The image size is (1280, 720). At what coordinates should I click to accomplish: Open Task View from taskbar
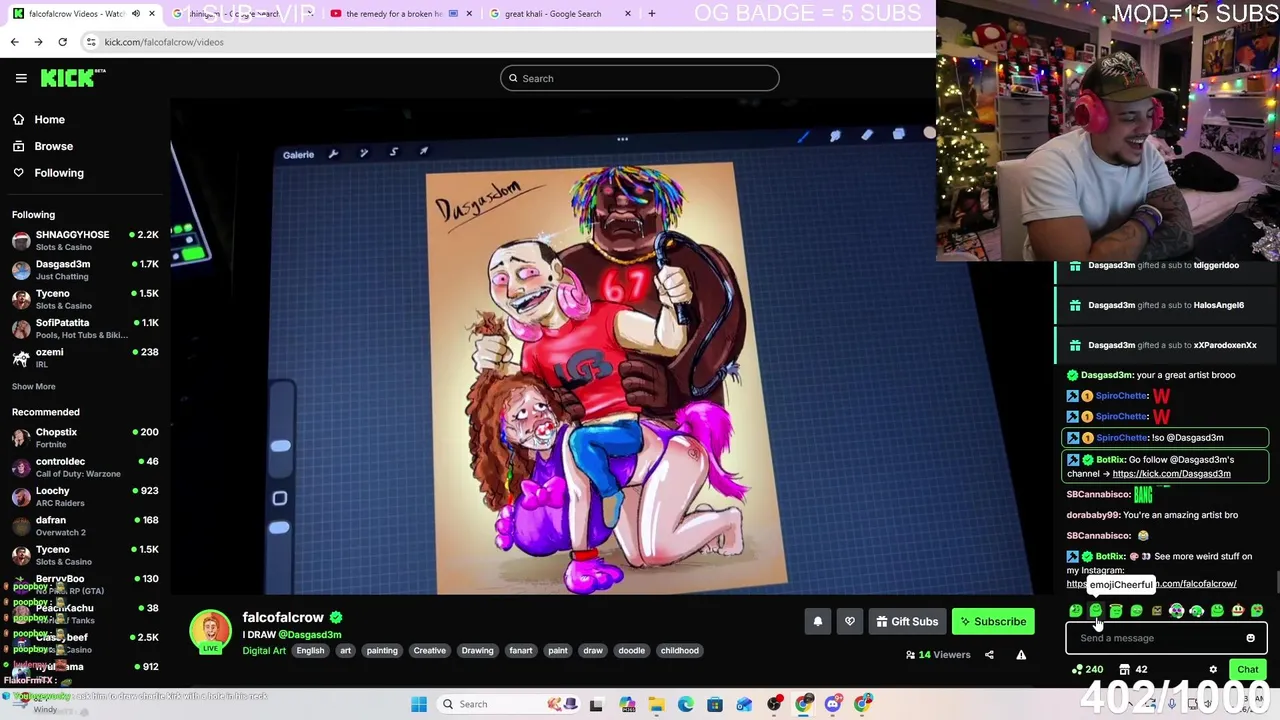[x=596, y=704]
